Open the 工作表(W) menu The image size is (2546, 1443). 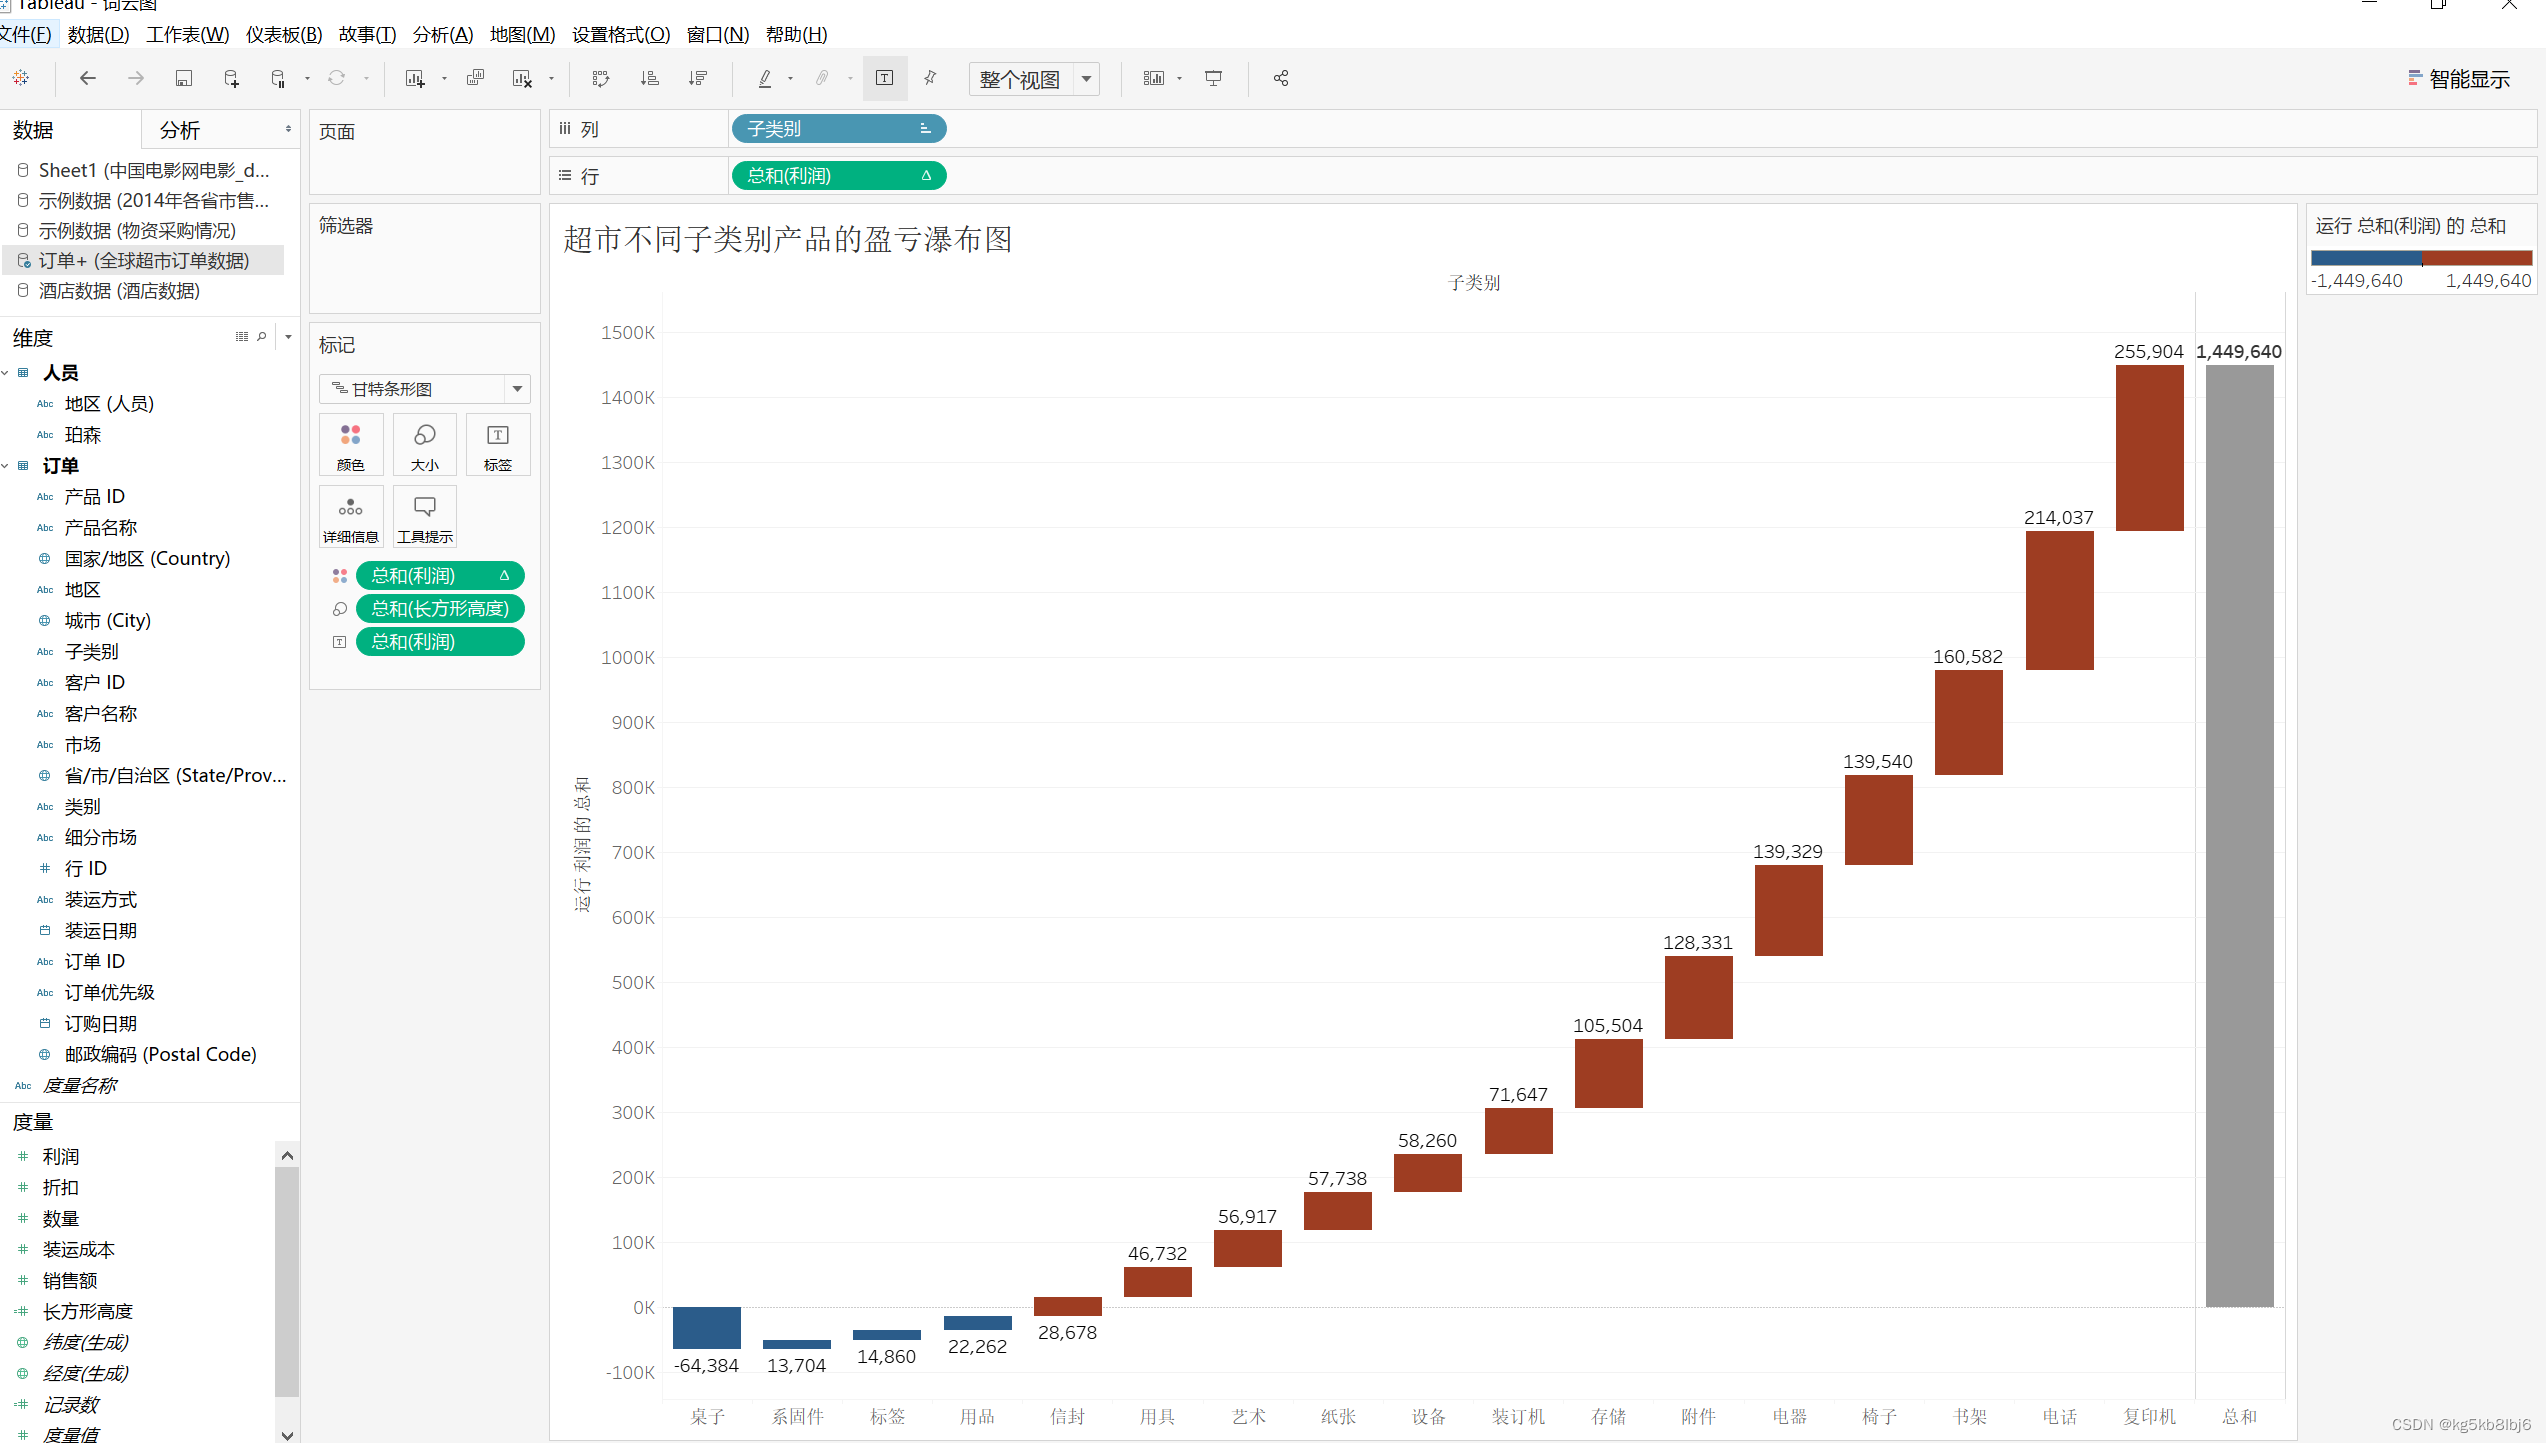(188, 34)
